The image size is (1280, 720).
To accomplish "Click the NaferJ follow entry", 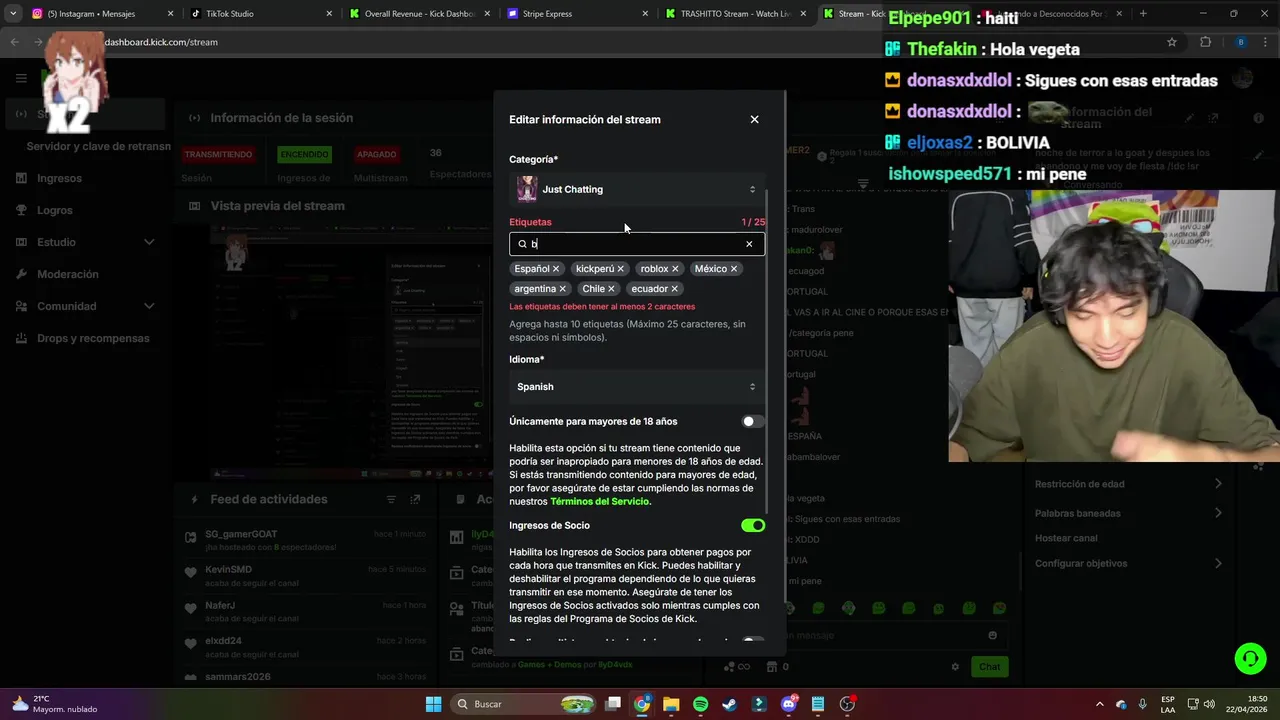I will (305, 612).
